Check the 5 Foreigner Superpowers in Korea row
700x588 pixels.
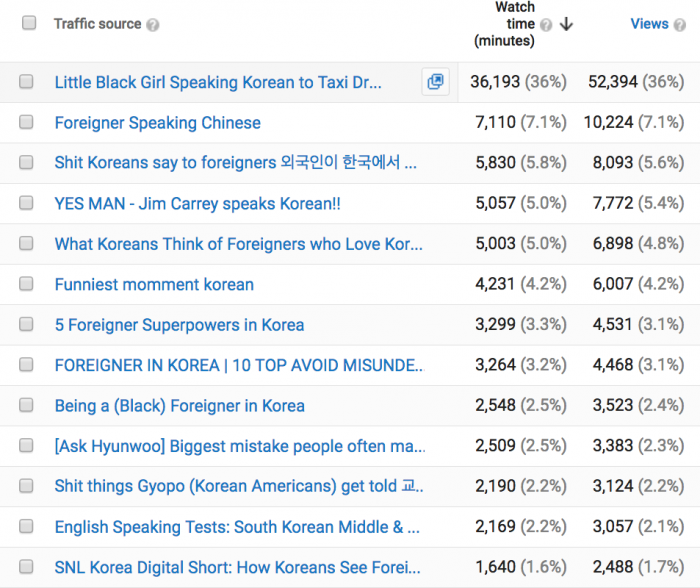pos(26,324)
